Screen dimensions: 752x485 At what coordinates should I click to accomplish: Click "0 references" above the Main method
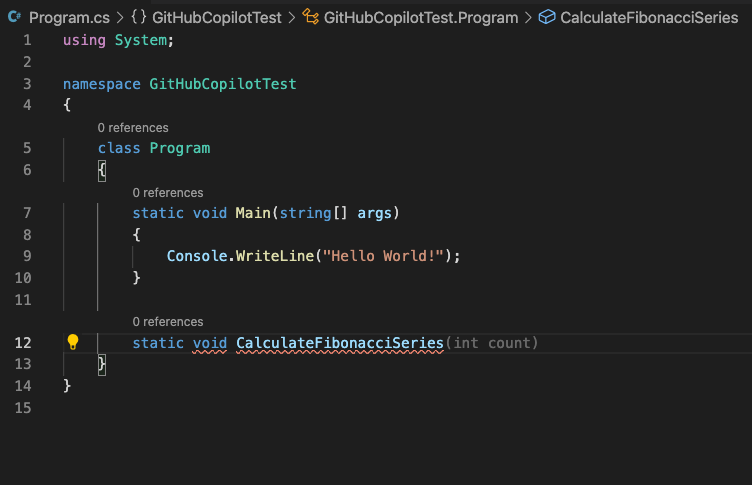coord(168,192)
